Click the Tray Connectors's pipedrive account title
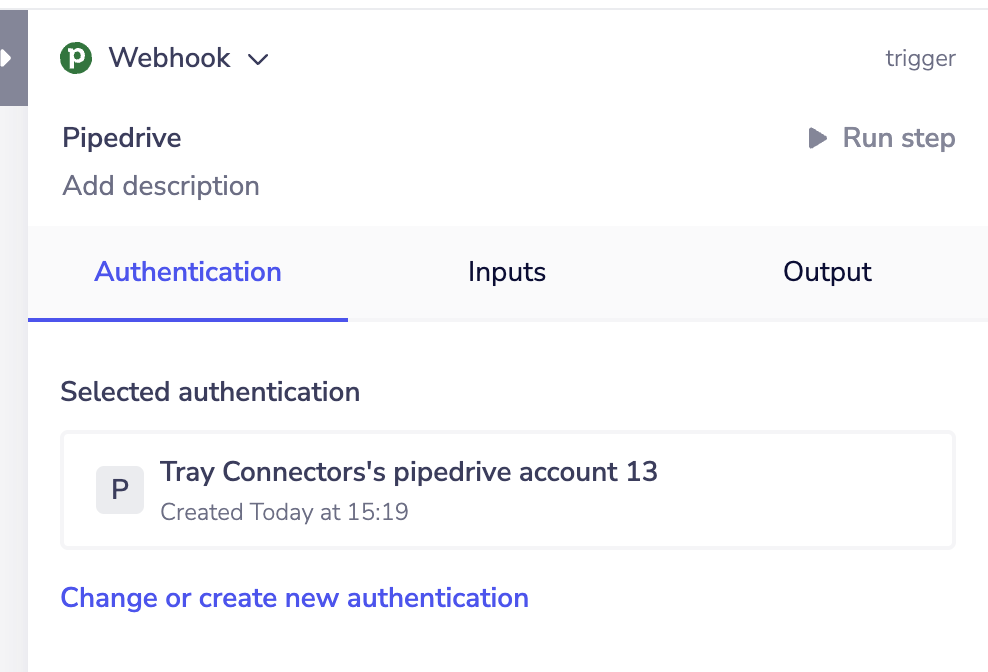988x672 pixels. pos(408,471)
